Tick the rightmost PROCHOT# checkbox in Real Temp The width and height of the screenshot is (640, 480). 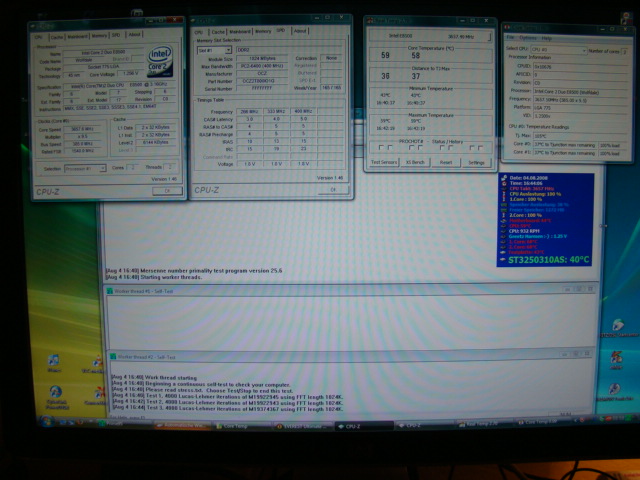[x=480, y=148]
